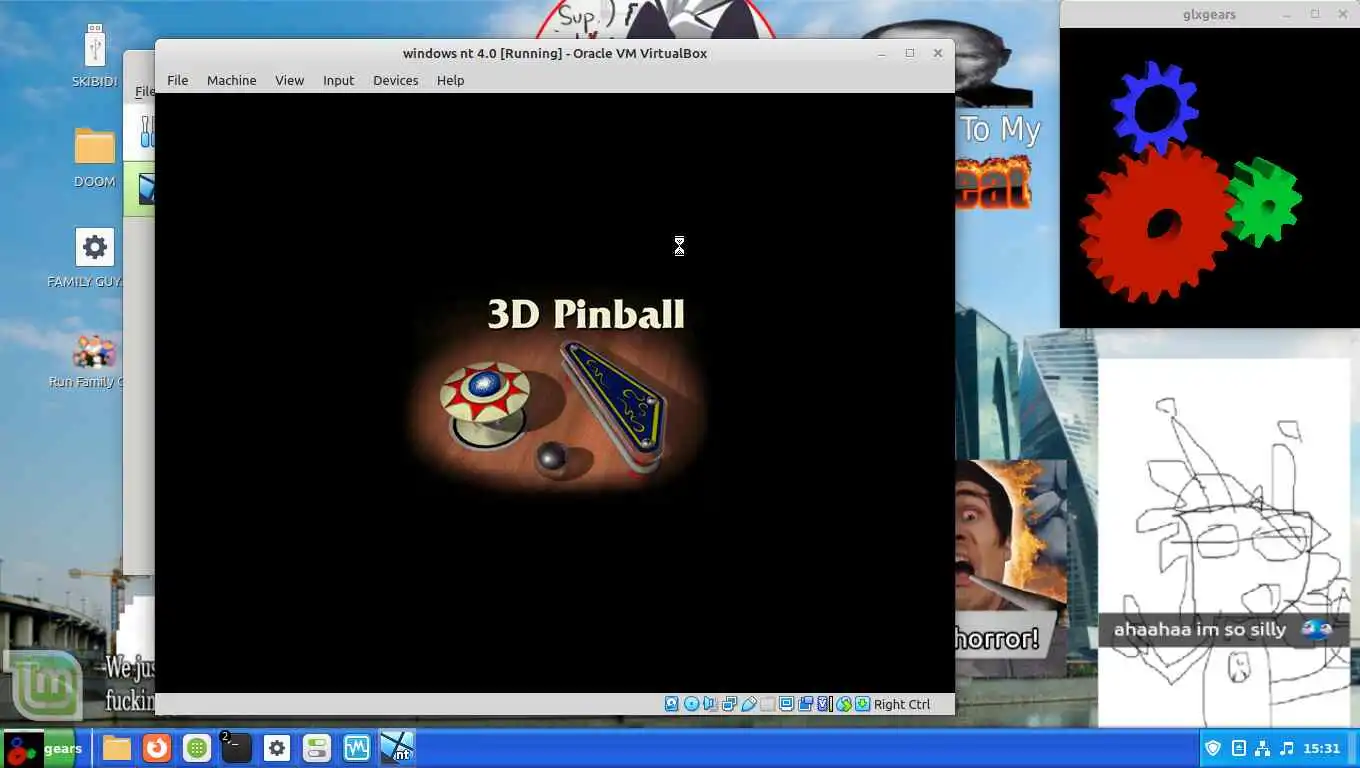Click the 15:31 clock in the panel
1360x768 pixels.
[x=1321, y=748]
